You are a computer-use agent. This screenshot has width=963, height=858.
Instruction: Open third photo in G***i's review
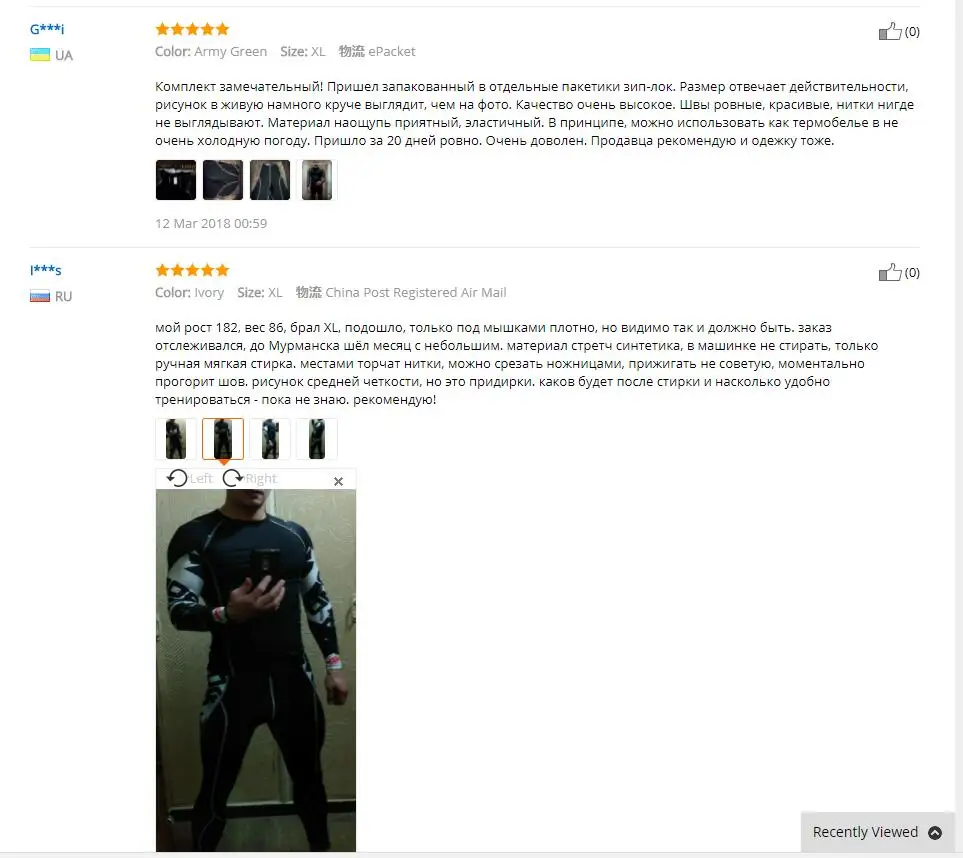pyautogui.click(x=270, y=180)
